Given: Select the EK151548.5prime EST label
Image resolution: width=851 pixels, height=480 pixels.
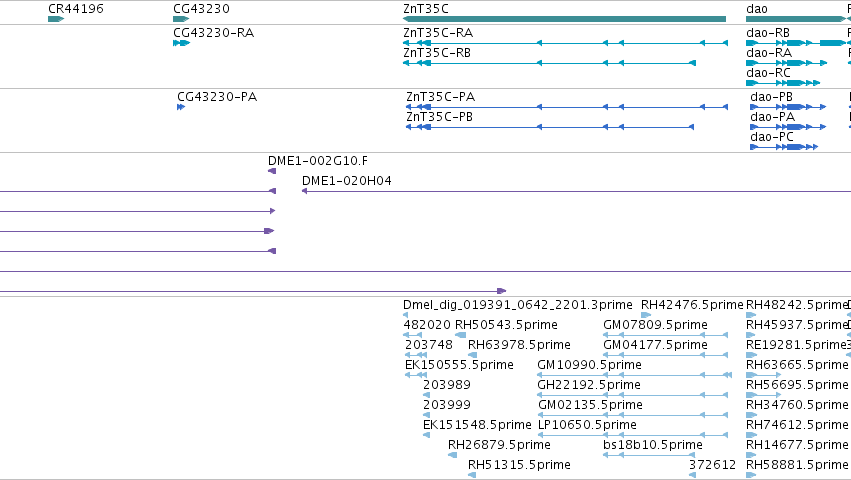Looking at the screenshot, I should (477, 425).
